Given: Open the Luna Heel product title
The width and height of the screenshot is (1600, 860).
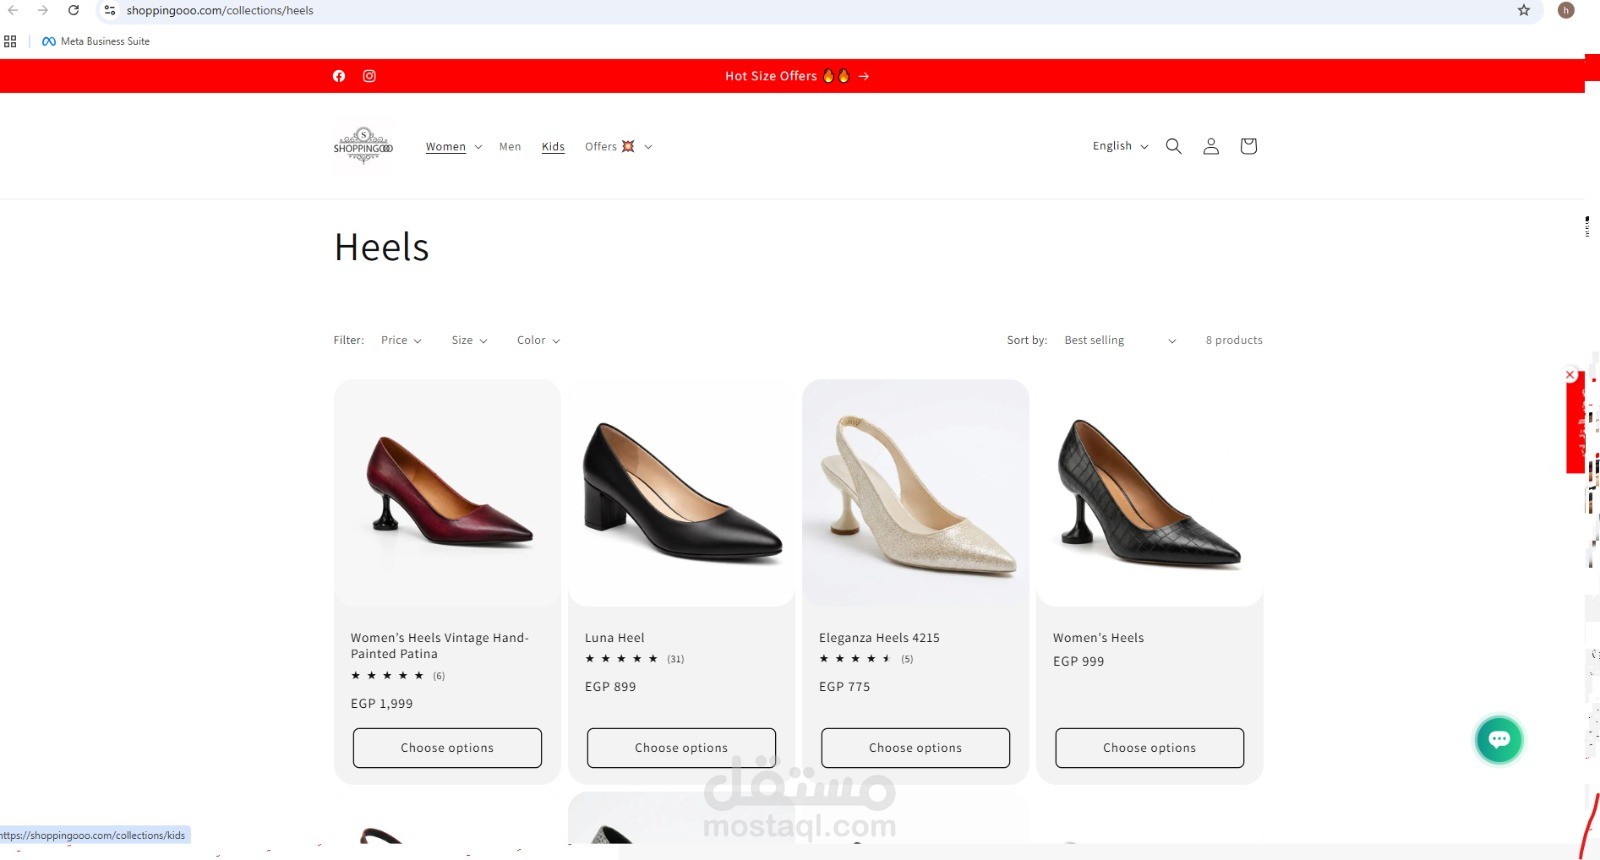Looking at the screenshot, I should (615, 638).
